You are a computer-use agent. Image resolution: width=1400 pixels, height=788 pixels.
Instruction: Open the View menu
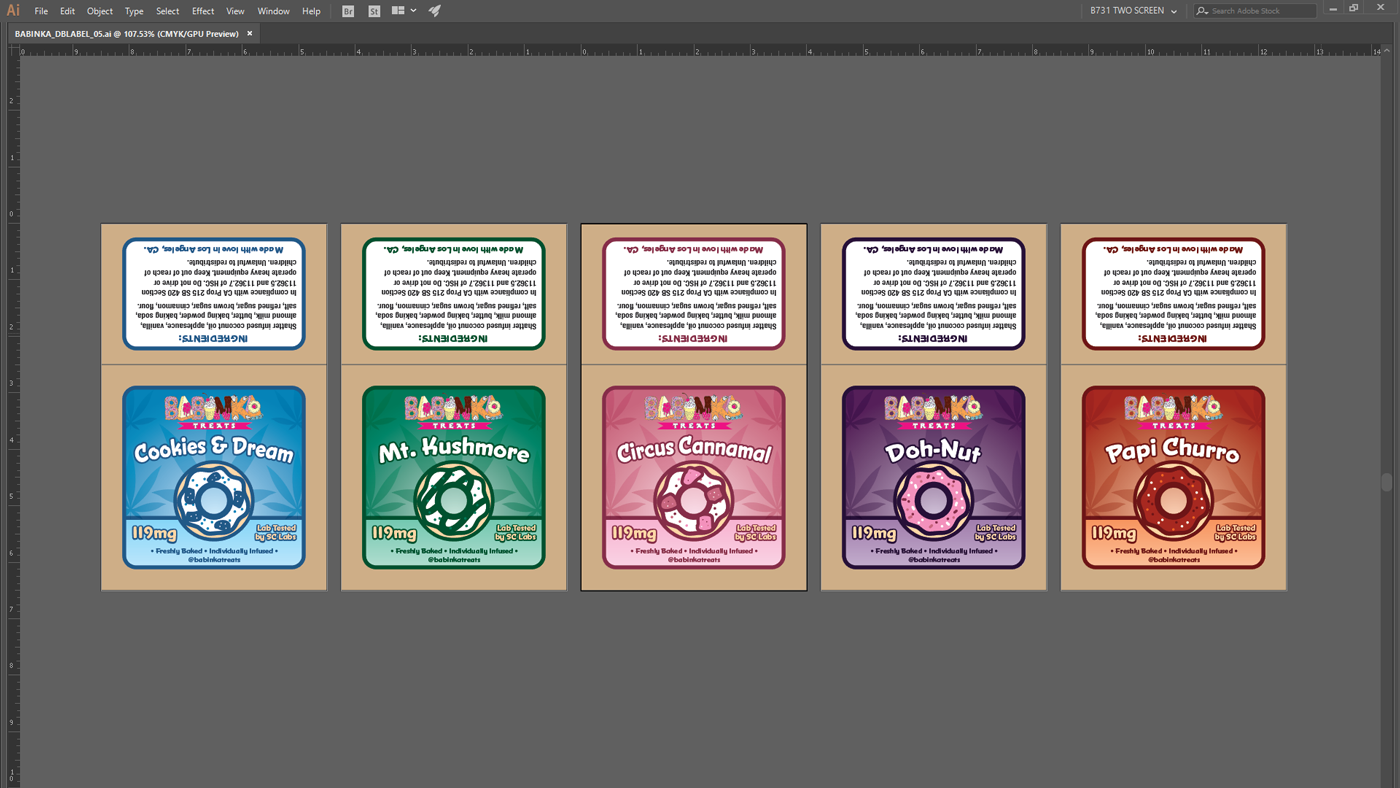tap(235, 11)
